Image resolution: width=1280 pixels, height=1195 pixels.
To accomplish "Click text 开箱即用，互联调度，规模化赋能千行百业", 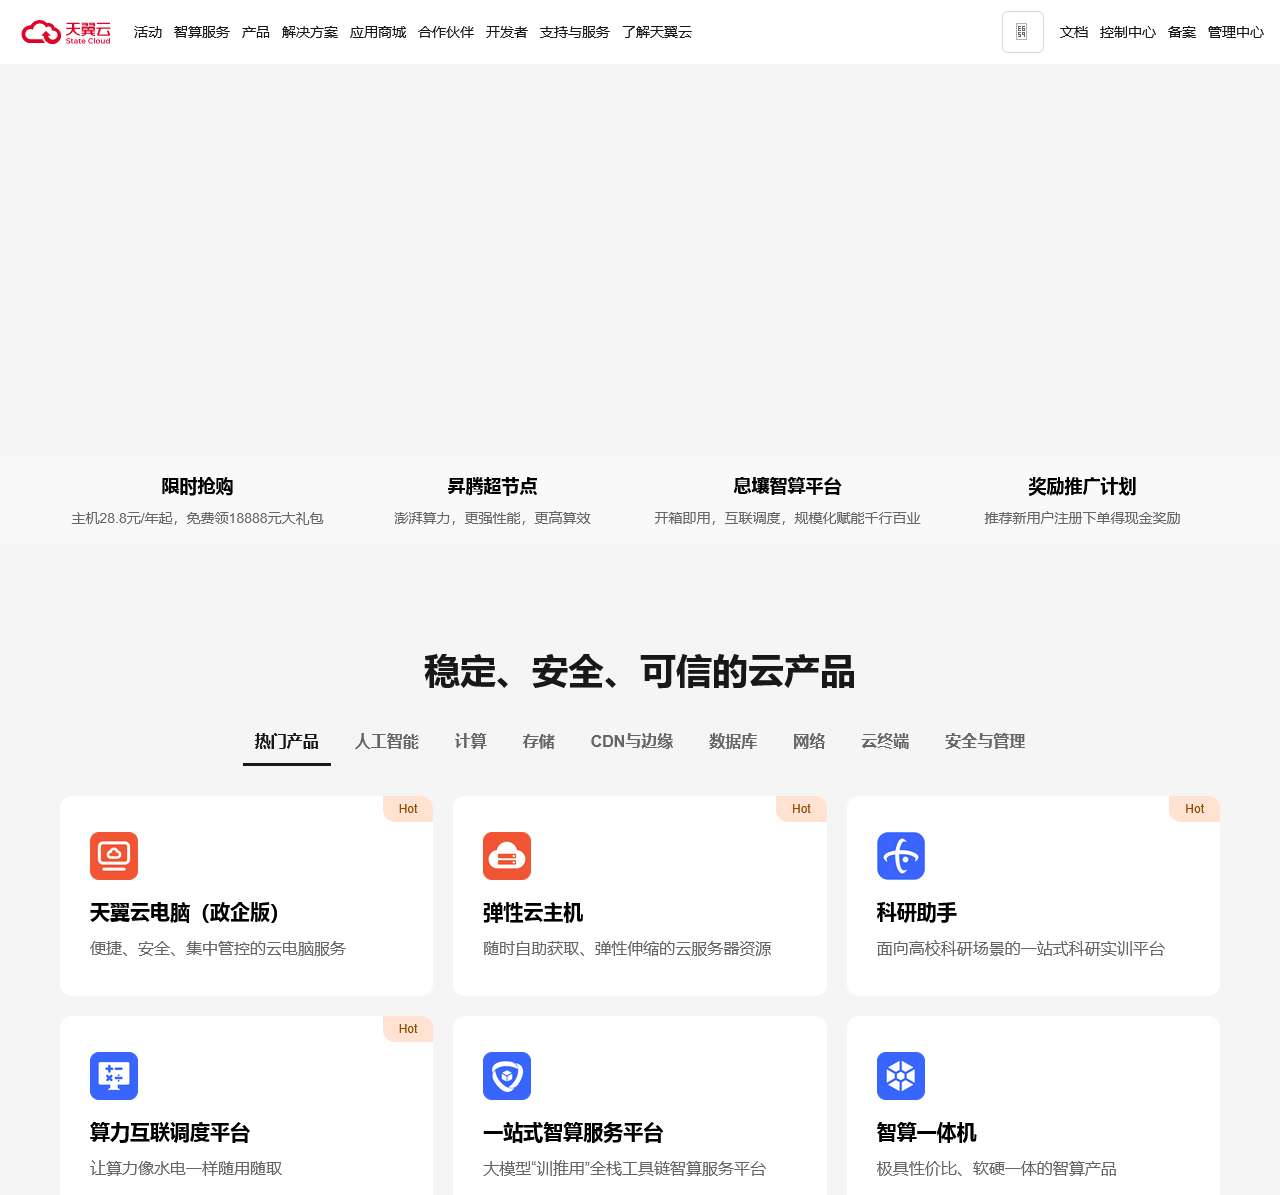I will [787, 519].
